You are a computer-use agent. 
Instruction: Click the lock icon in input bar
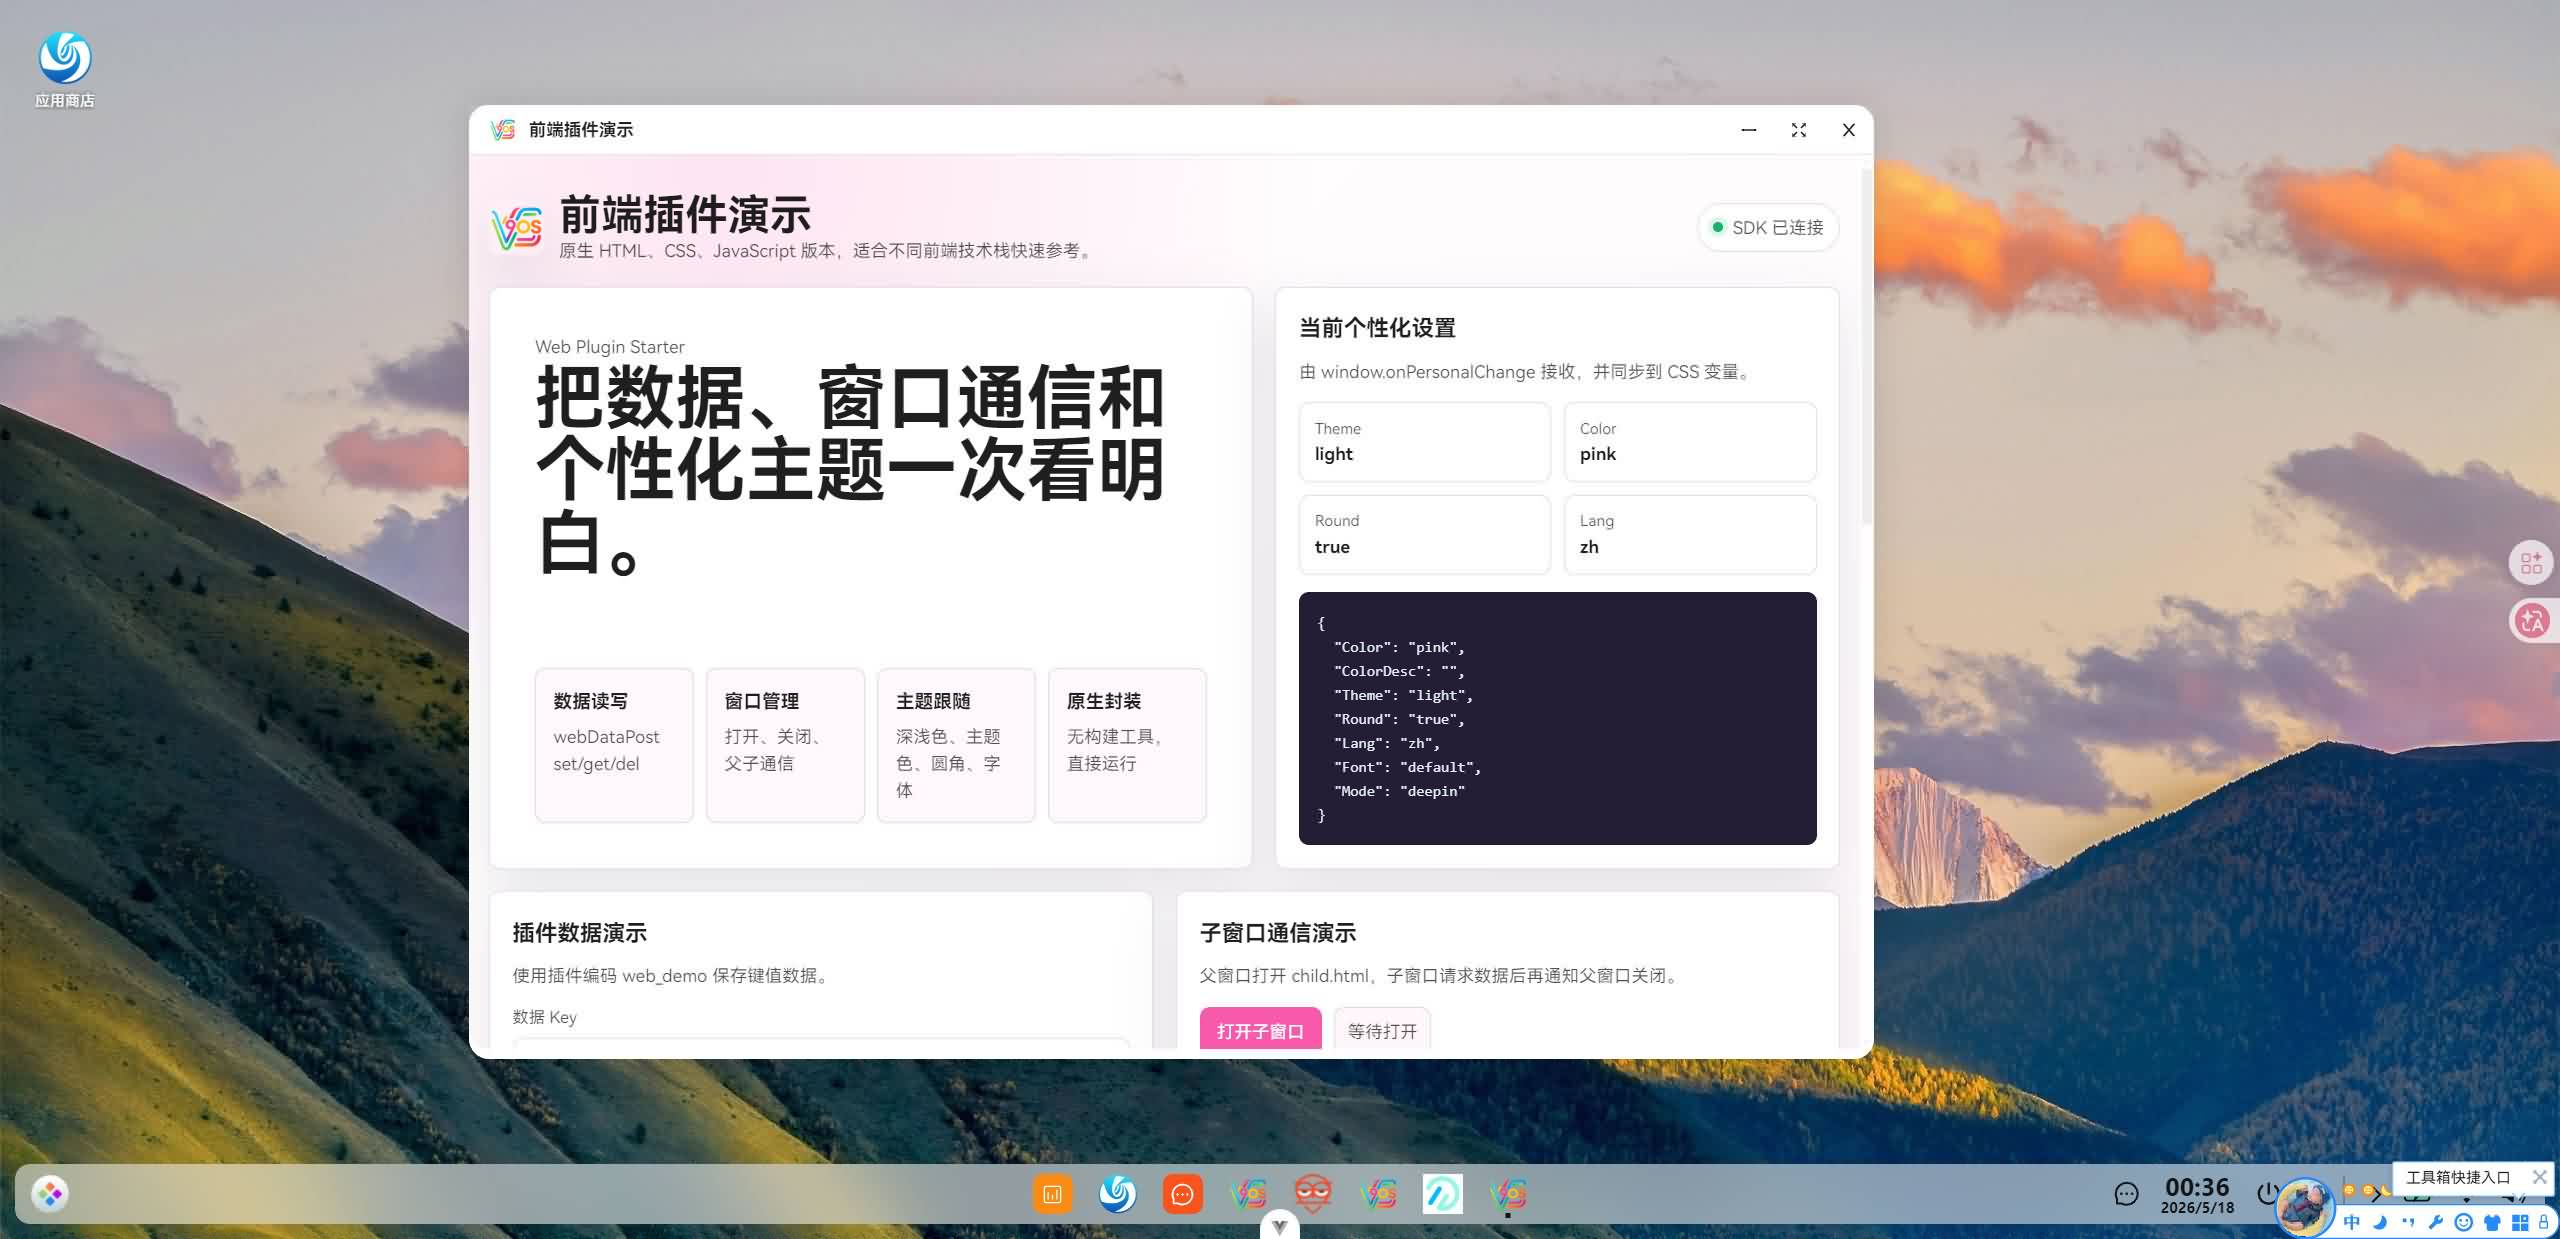(2544, 1222)
